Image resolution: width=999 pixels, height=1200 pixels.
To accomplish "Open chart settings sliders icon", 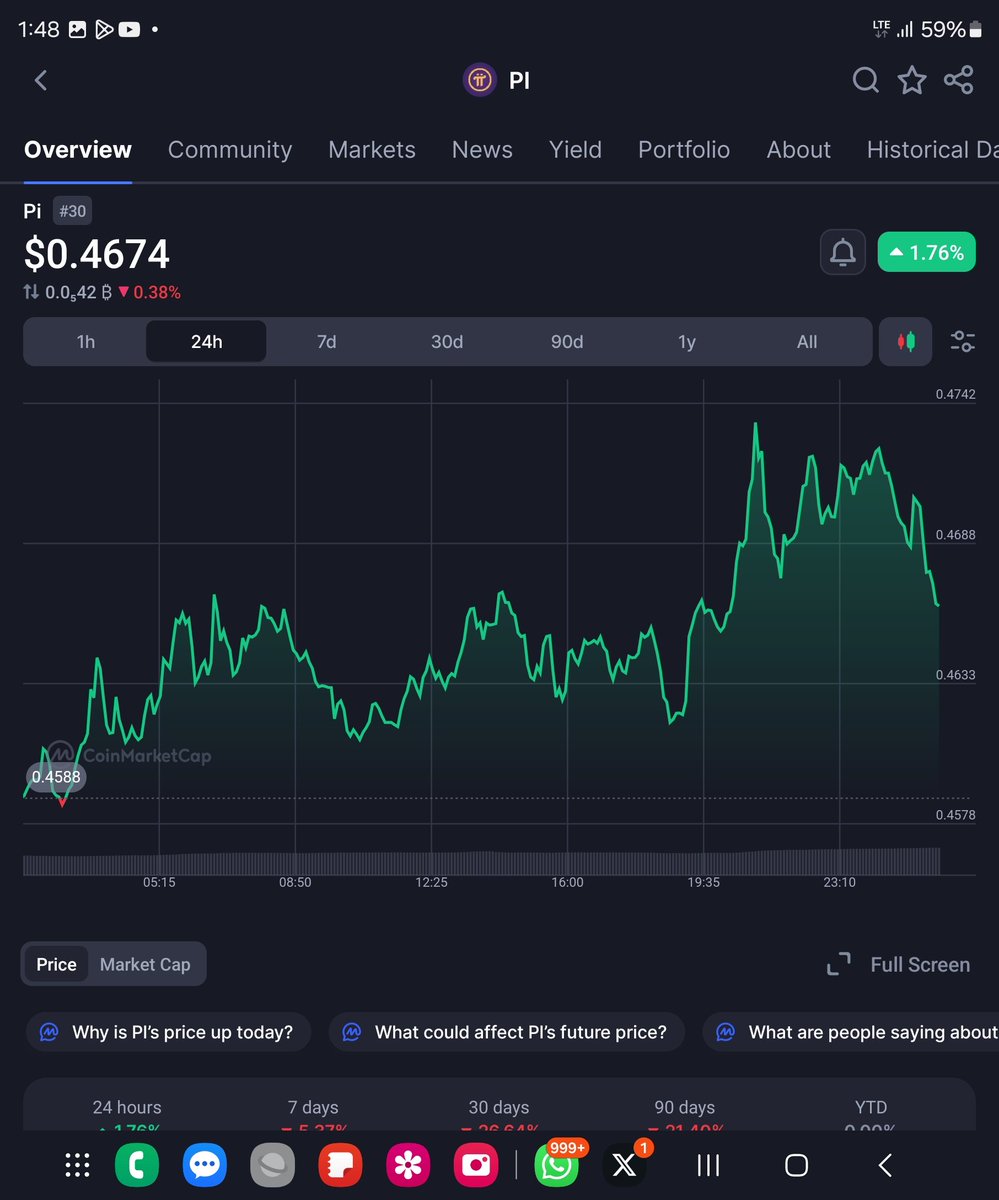I will [x=962, y=342].
